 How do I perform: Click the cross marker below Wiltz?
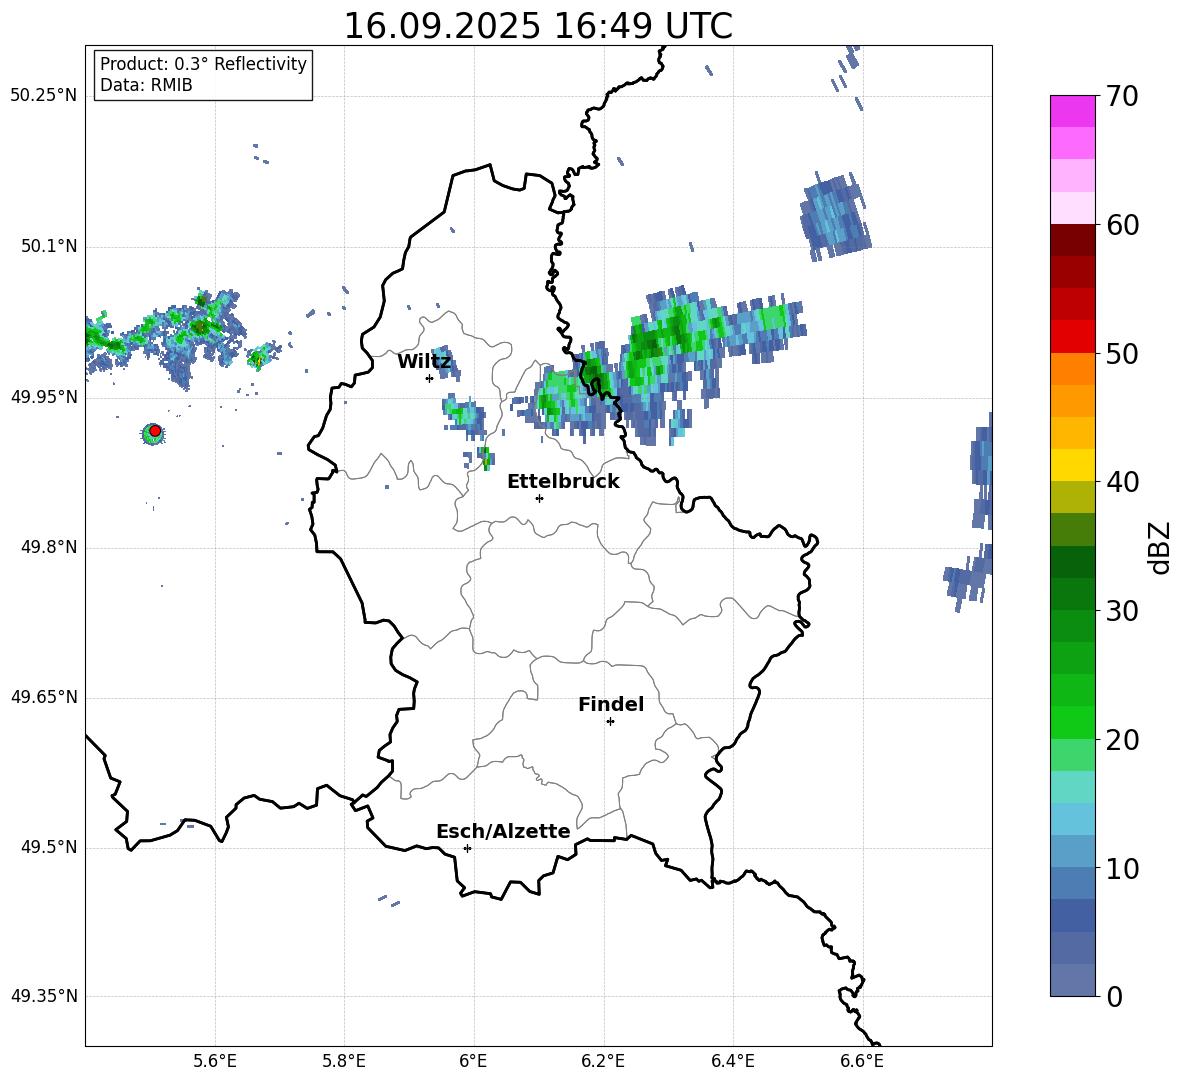(x=429, y=378)
